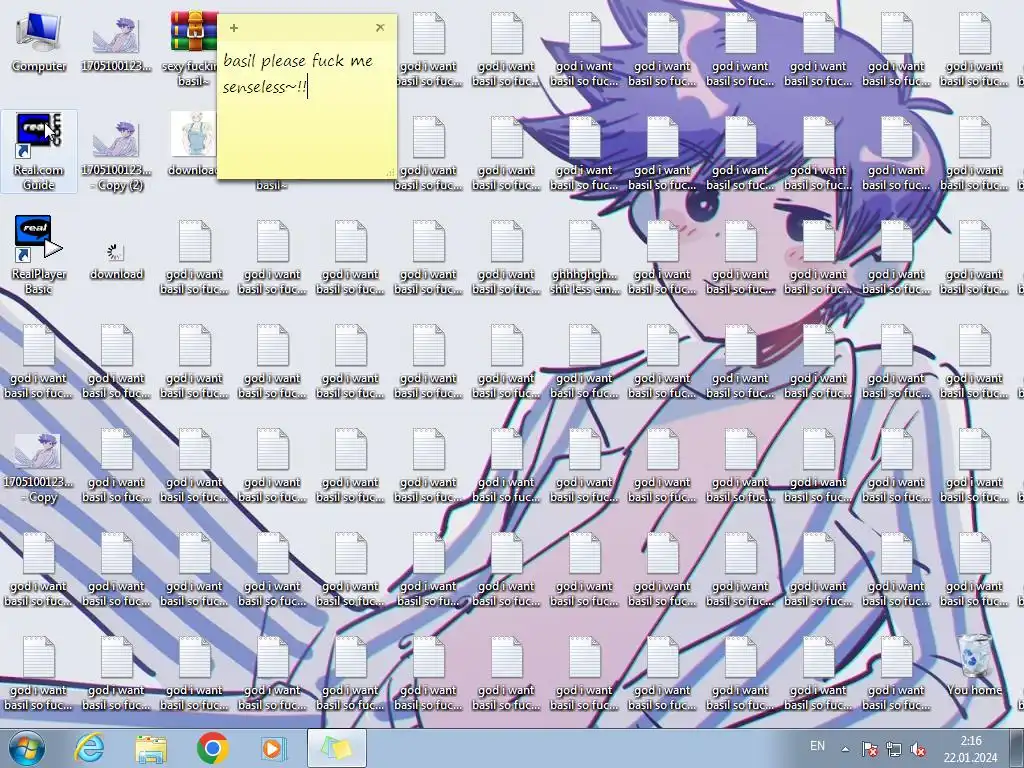Launch Google Chrome from the taskbar
The height and width of the screenshot is (768, 1024).
coord(212,748)
